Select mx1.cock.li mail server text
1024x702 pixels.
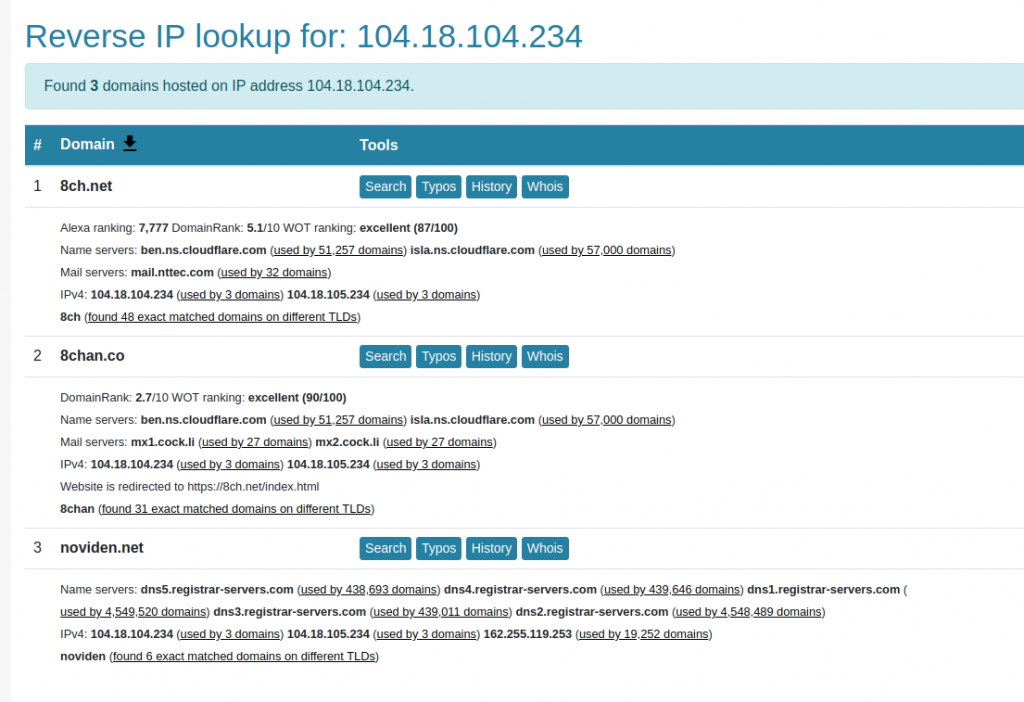(163, 442)
